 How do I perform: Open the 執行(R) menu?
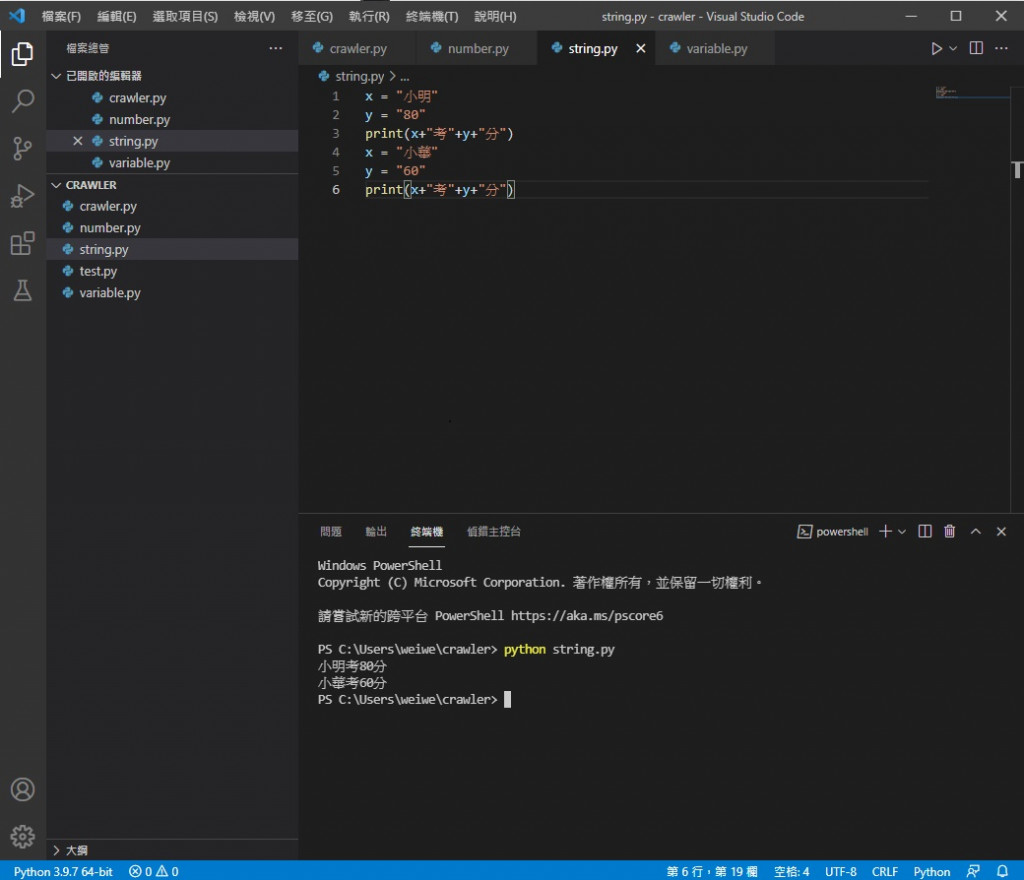tap(369, 16)
